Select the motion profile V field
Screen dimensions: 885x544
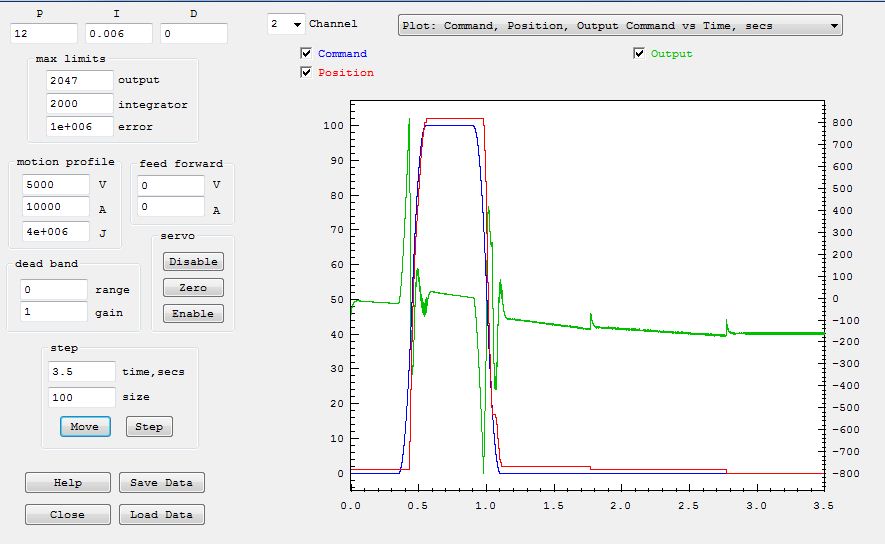(x=55, y=185)
